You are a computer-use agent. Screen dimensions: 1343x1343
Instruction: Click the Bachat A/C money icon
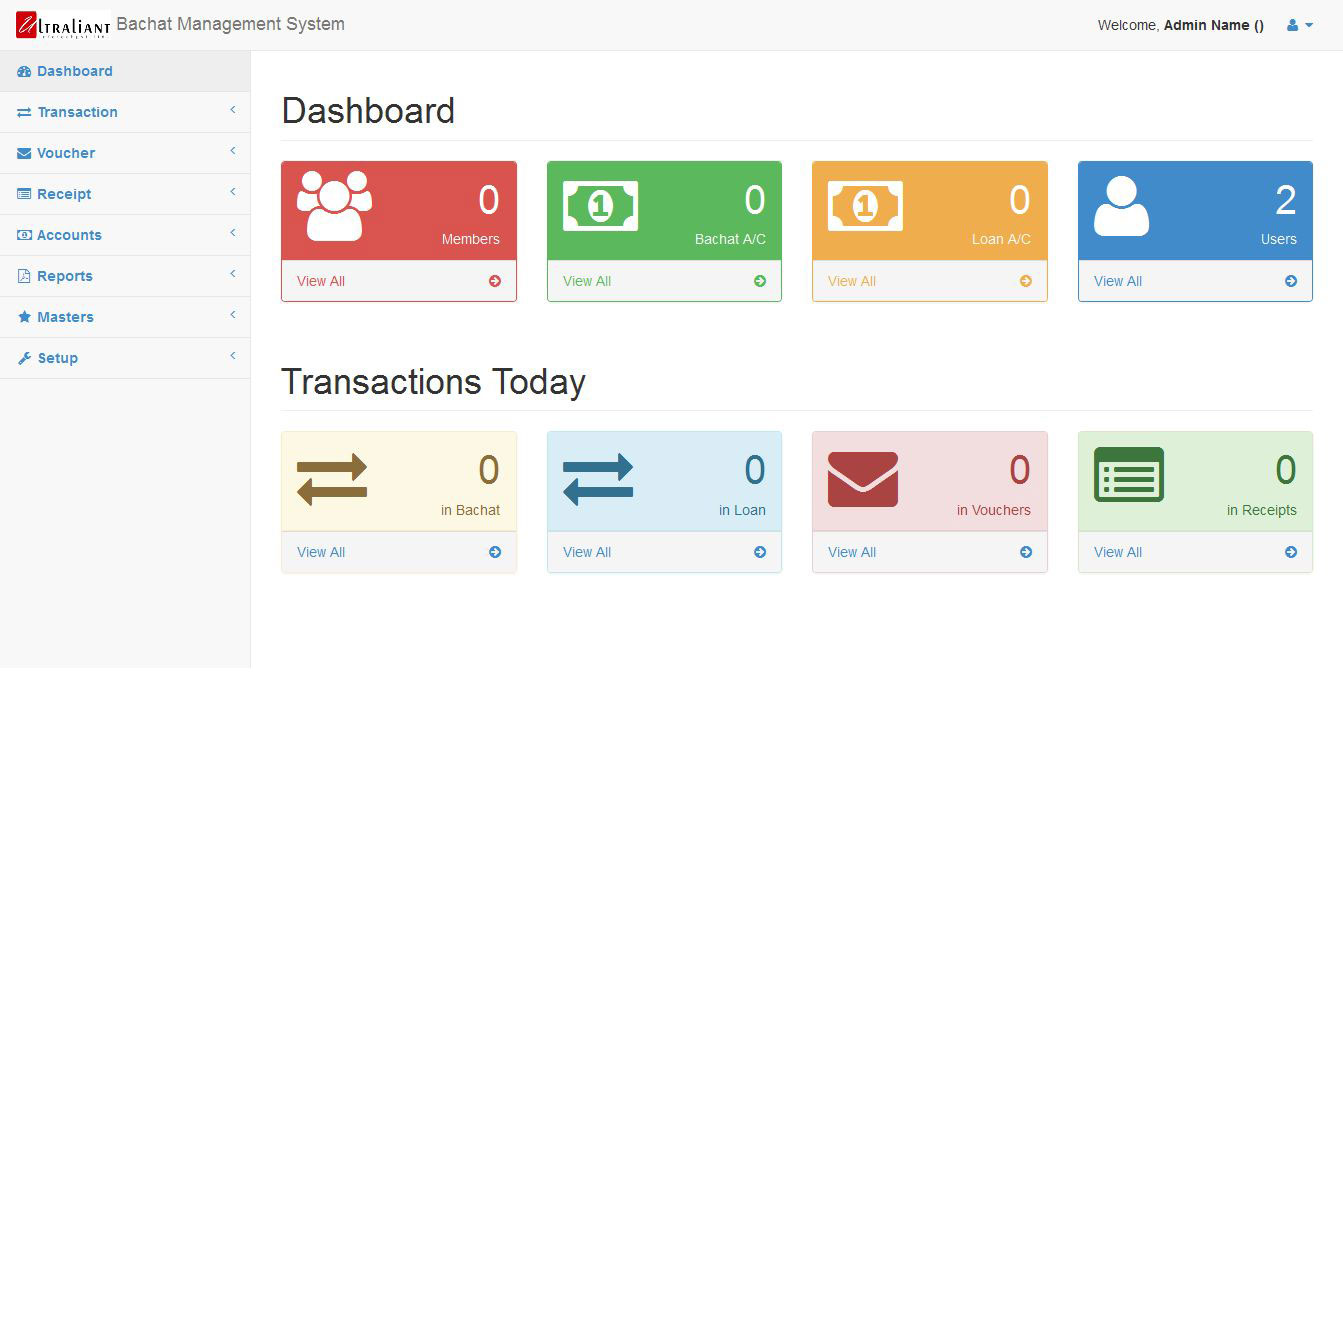tap(600, 206)
